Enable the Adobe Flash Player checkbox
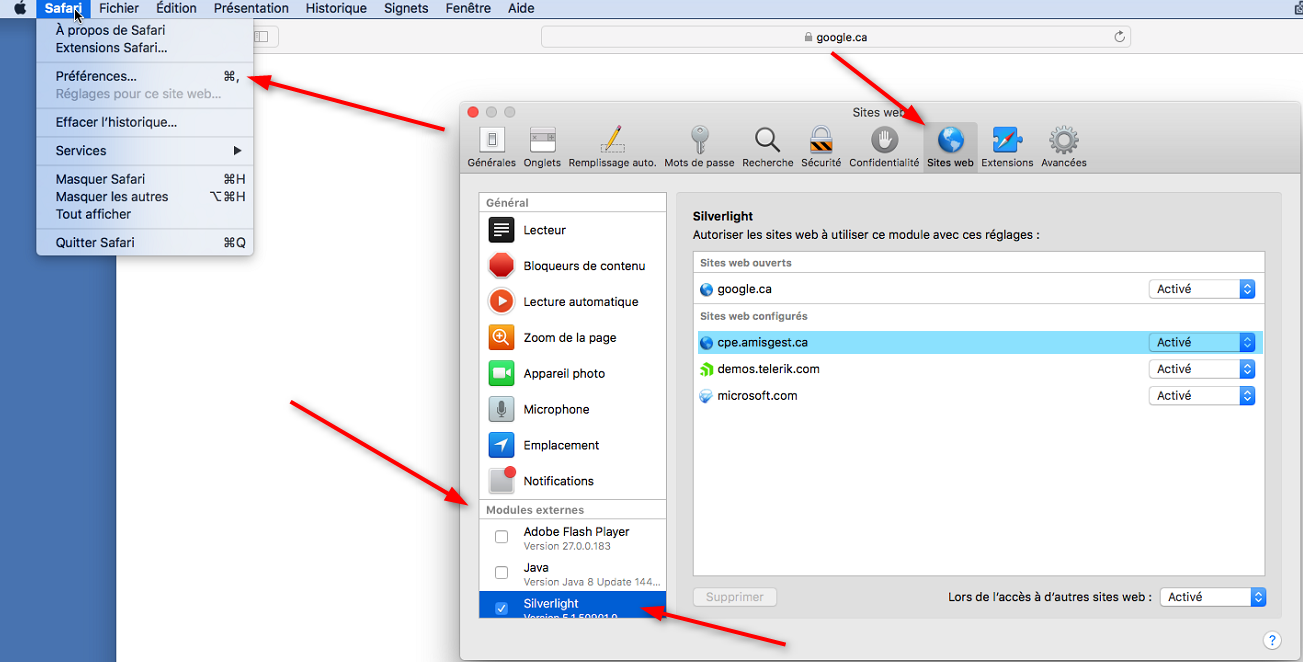 [x=502, y=538]
